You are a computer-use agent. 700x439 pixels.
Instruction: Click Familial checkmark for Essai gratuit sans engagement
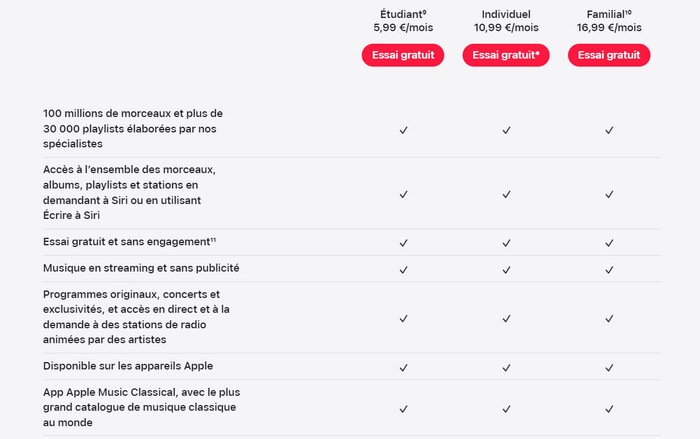[x=609, y=243]
